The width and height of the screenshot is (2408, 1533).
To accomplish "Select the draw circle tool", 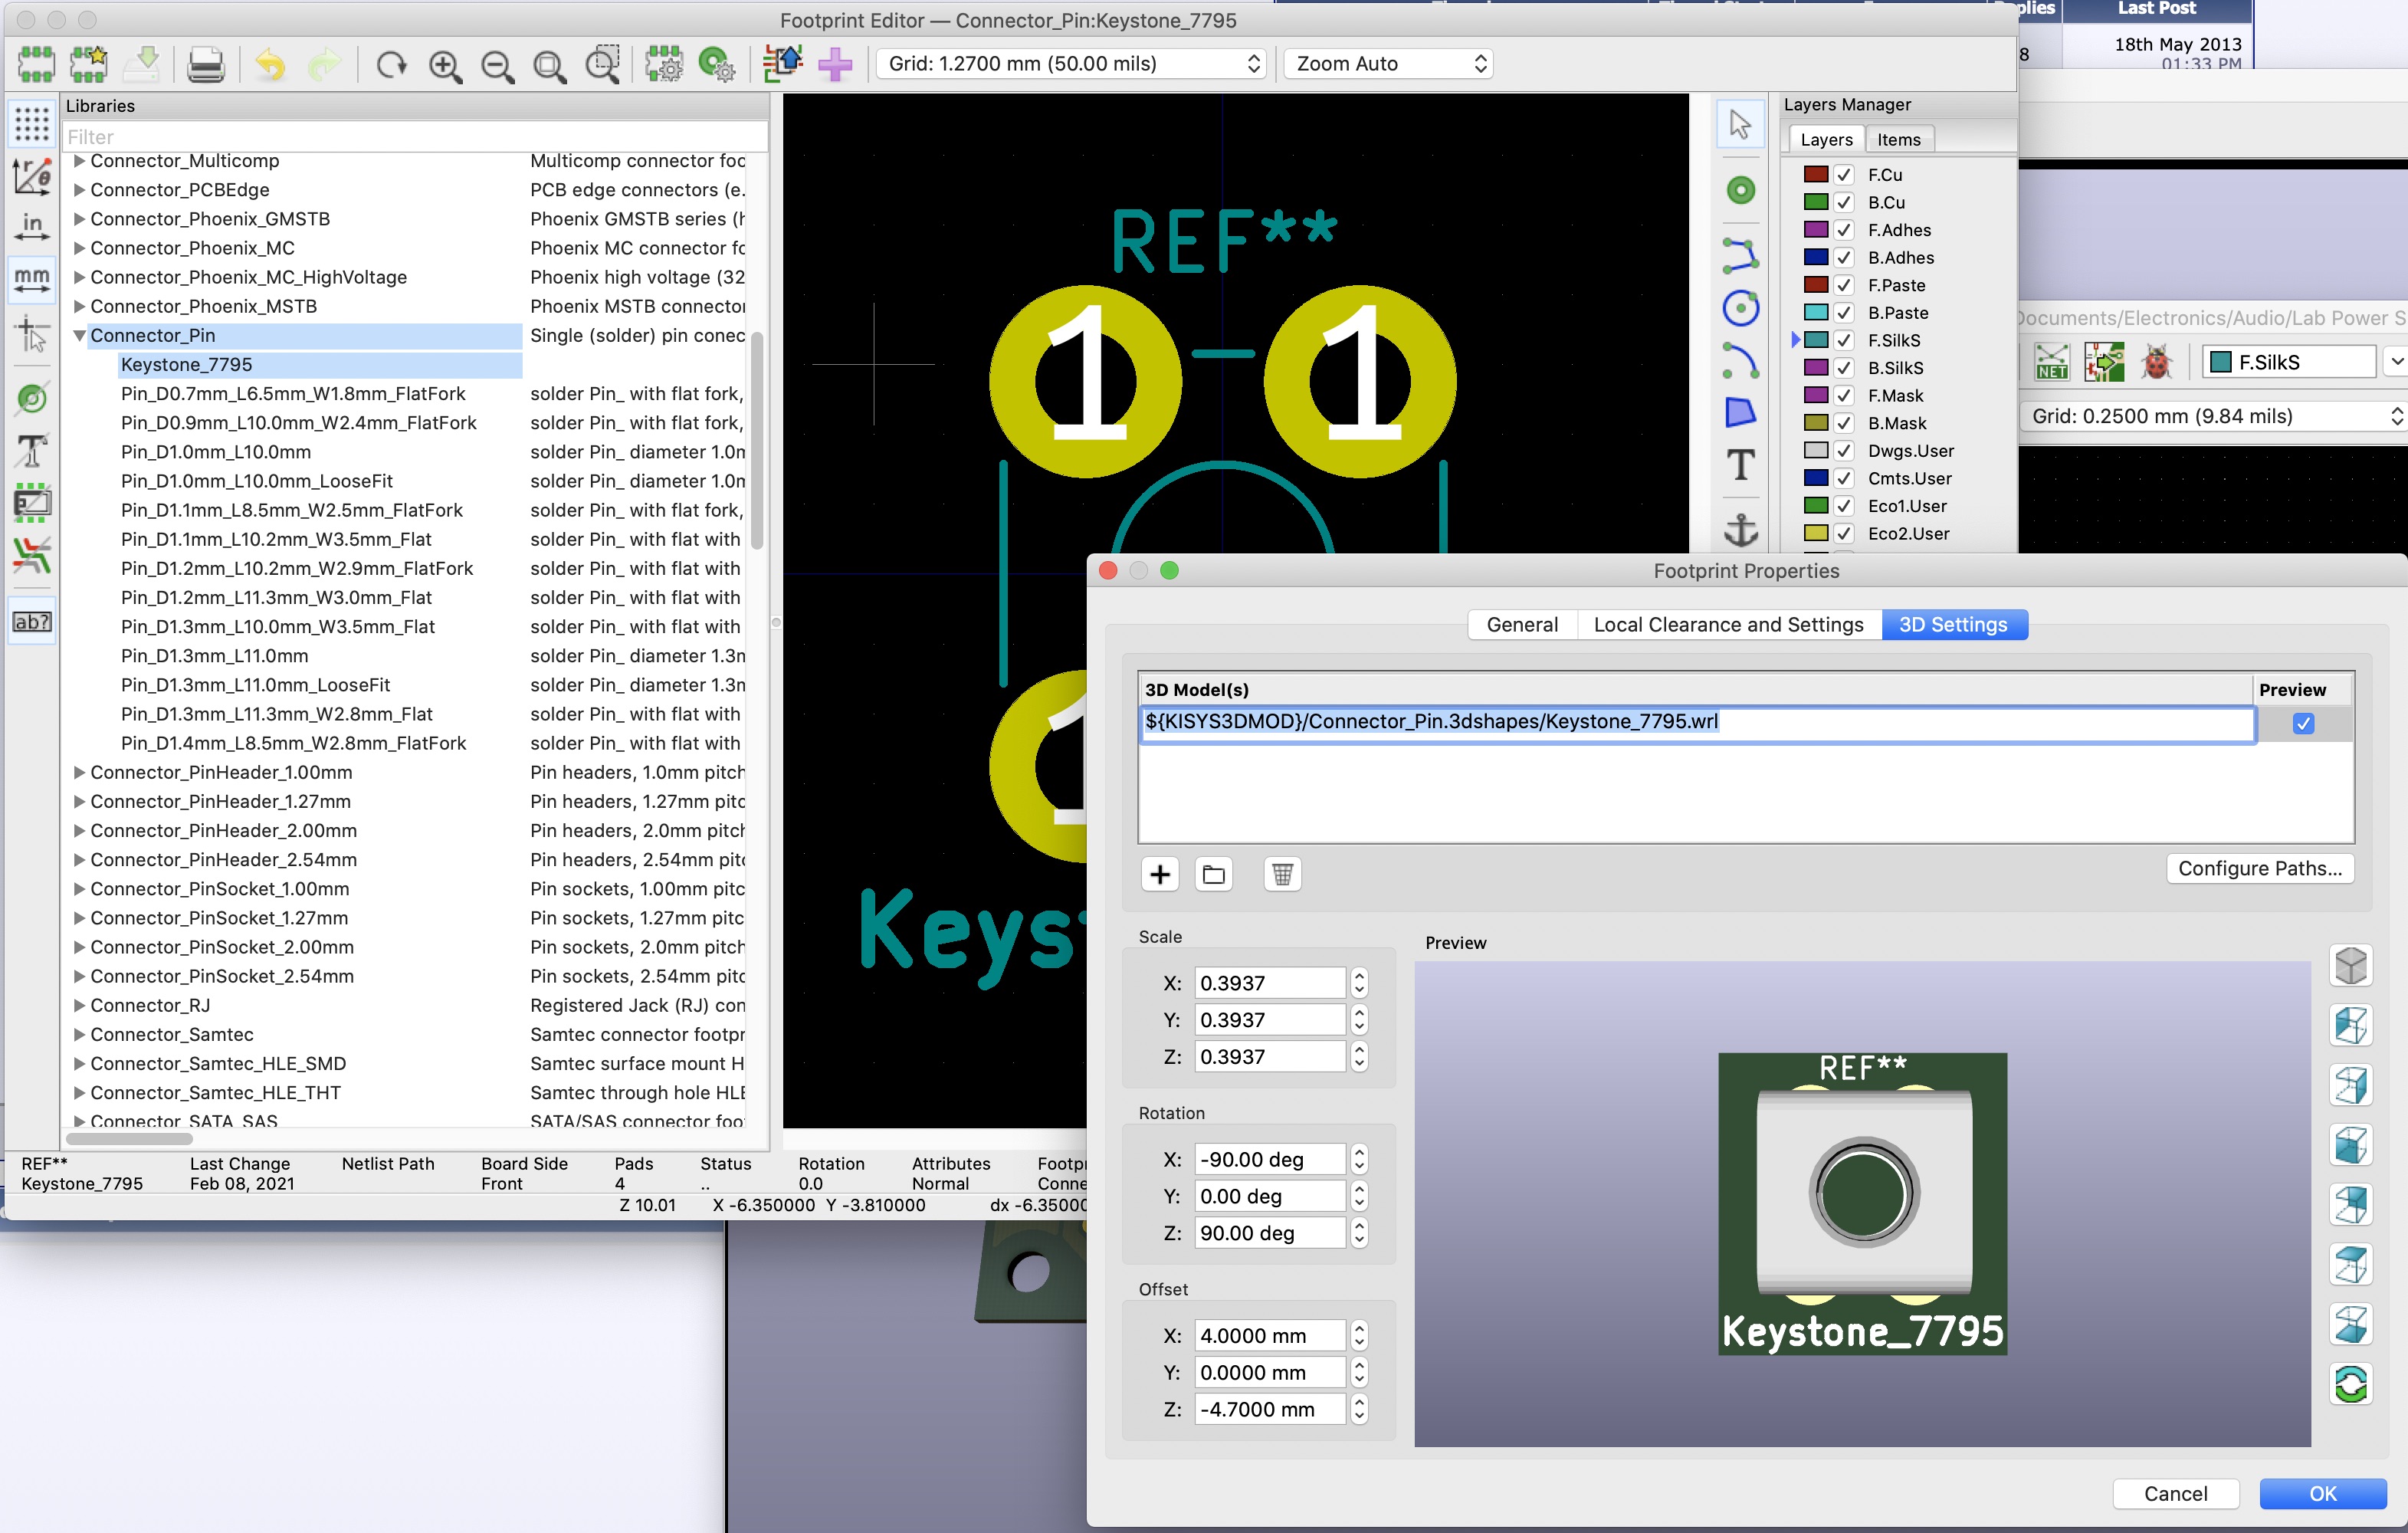I will point(1740,308).
